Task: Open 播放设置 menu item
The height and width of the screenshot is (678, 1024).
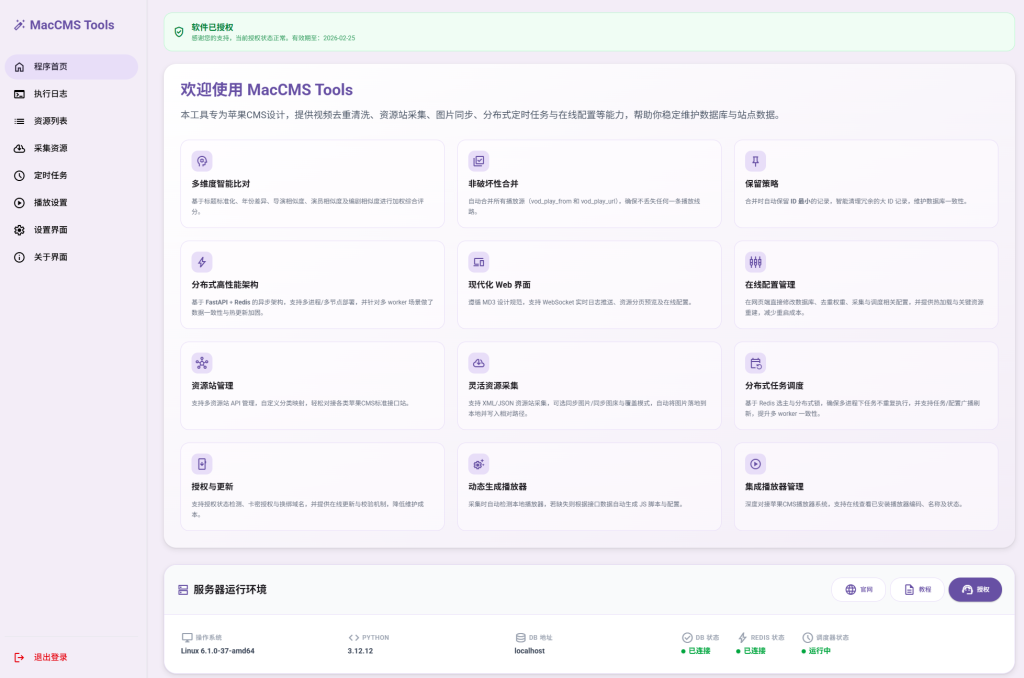Action: pyautogui.click(x=50, y=202)
